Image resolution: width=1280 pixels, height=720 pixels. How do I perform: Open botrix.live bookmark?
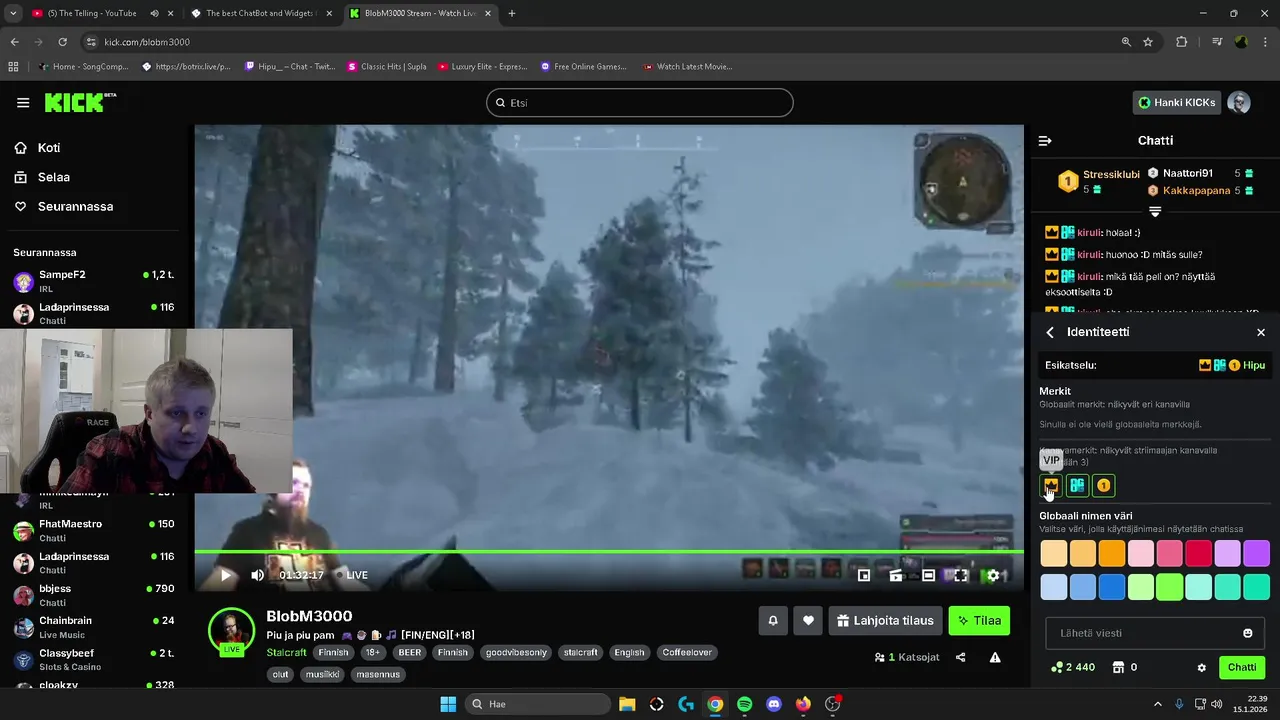tap(186, 66)
